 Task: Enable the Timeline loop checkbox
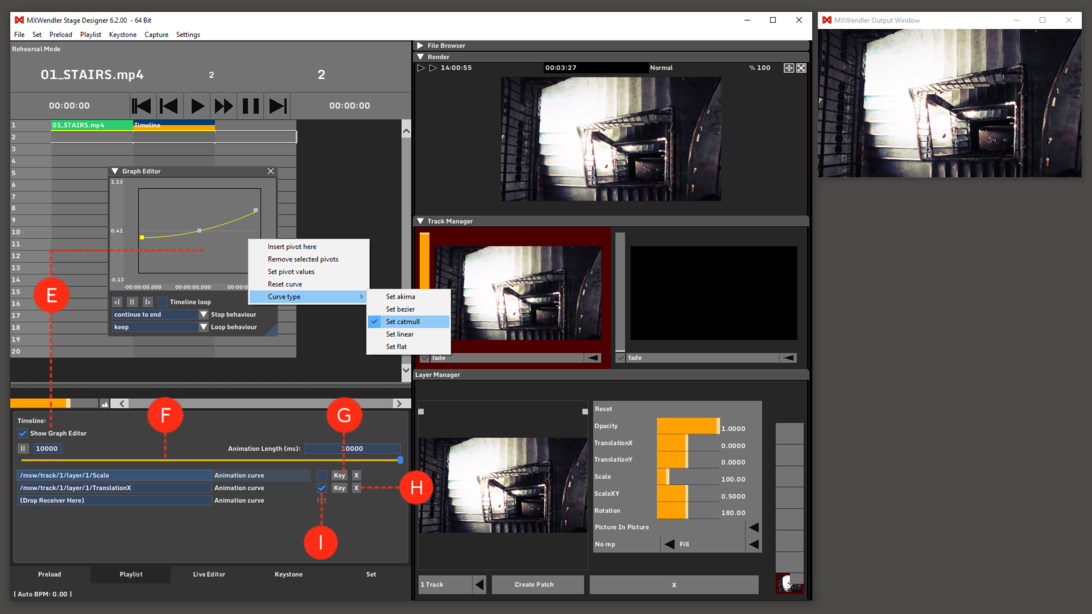[162, 301]
